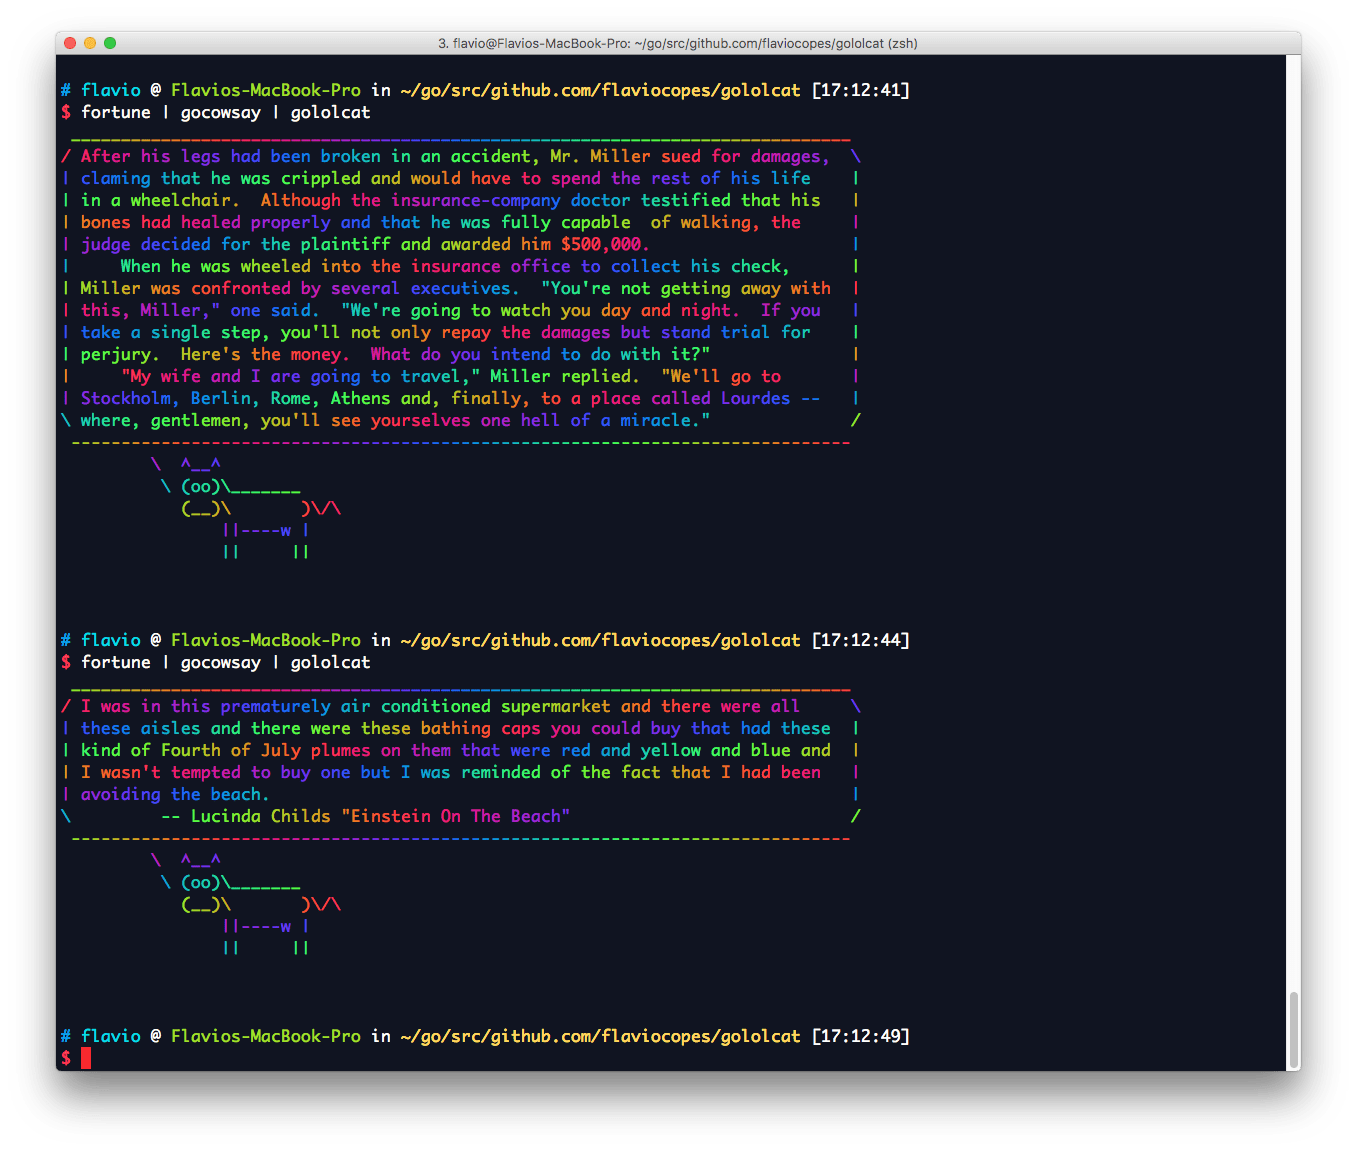Screen dimensions: 1357x1151
Task: Click the word gocowsay in first command
Action: coord(220,112)
